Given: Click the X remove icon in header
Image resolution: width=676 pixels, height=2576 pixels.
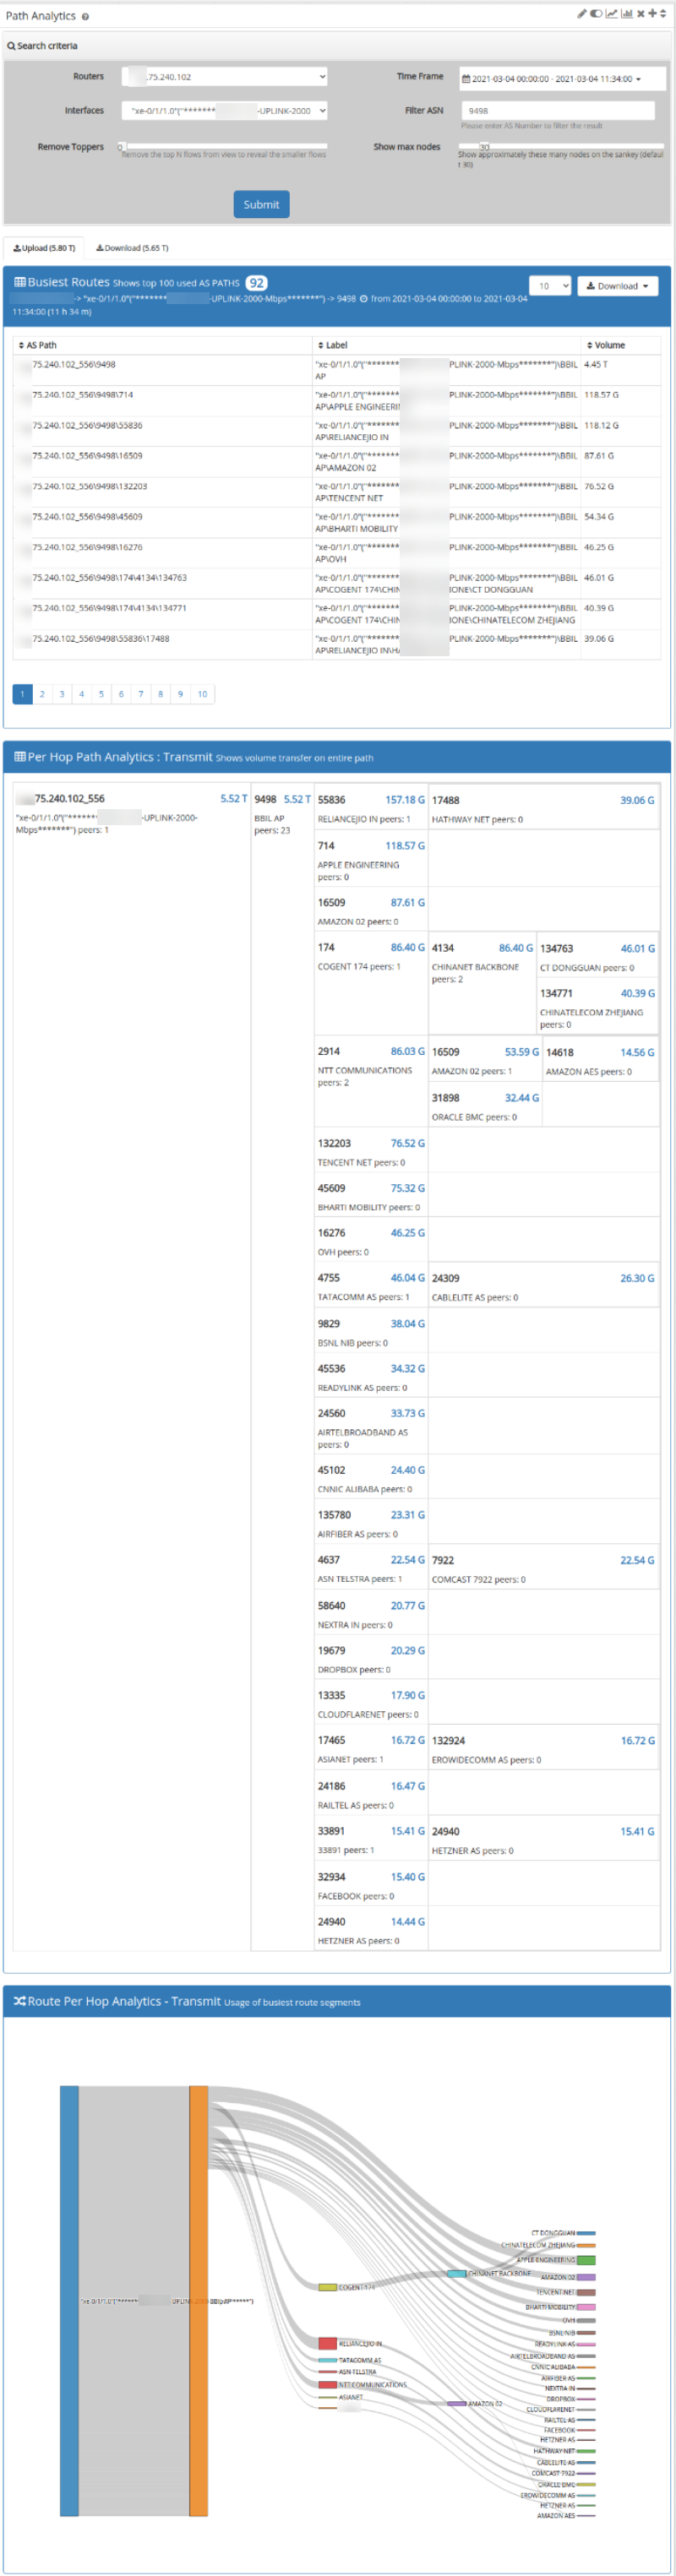Looking at the screenshot, I should (640, 14).
